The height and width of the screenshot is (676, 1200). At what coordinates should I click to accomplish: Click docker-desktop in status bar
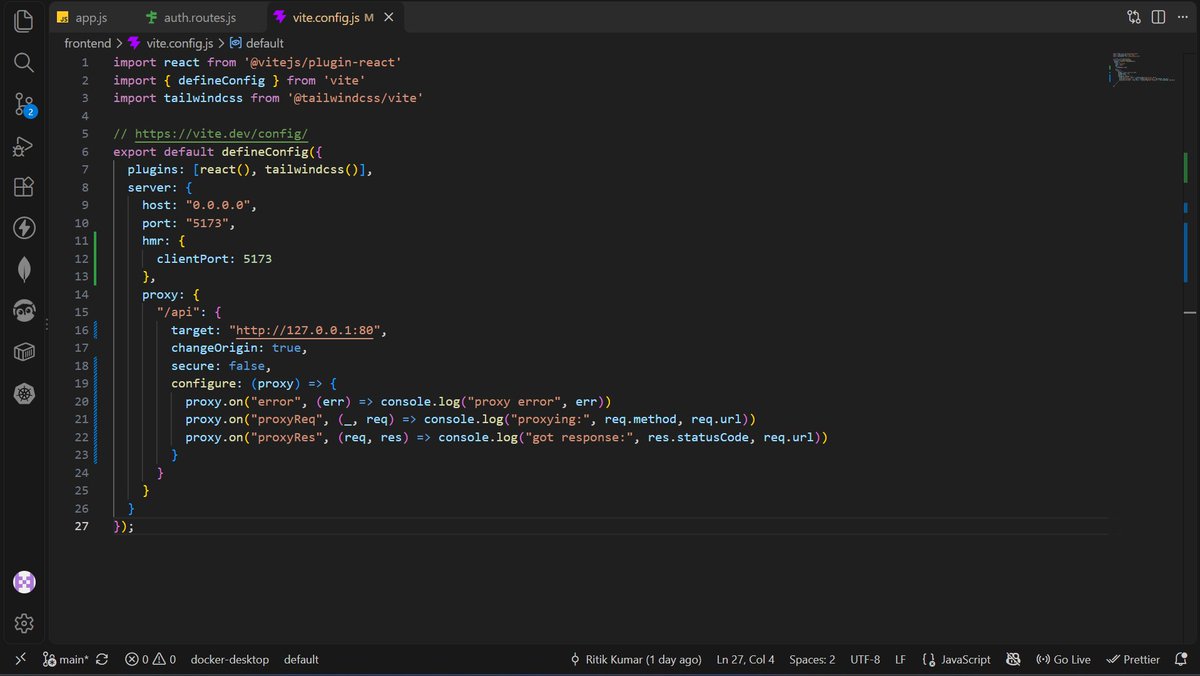[x=230, y=659]
